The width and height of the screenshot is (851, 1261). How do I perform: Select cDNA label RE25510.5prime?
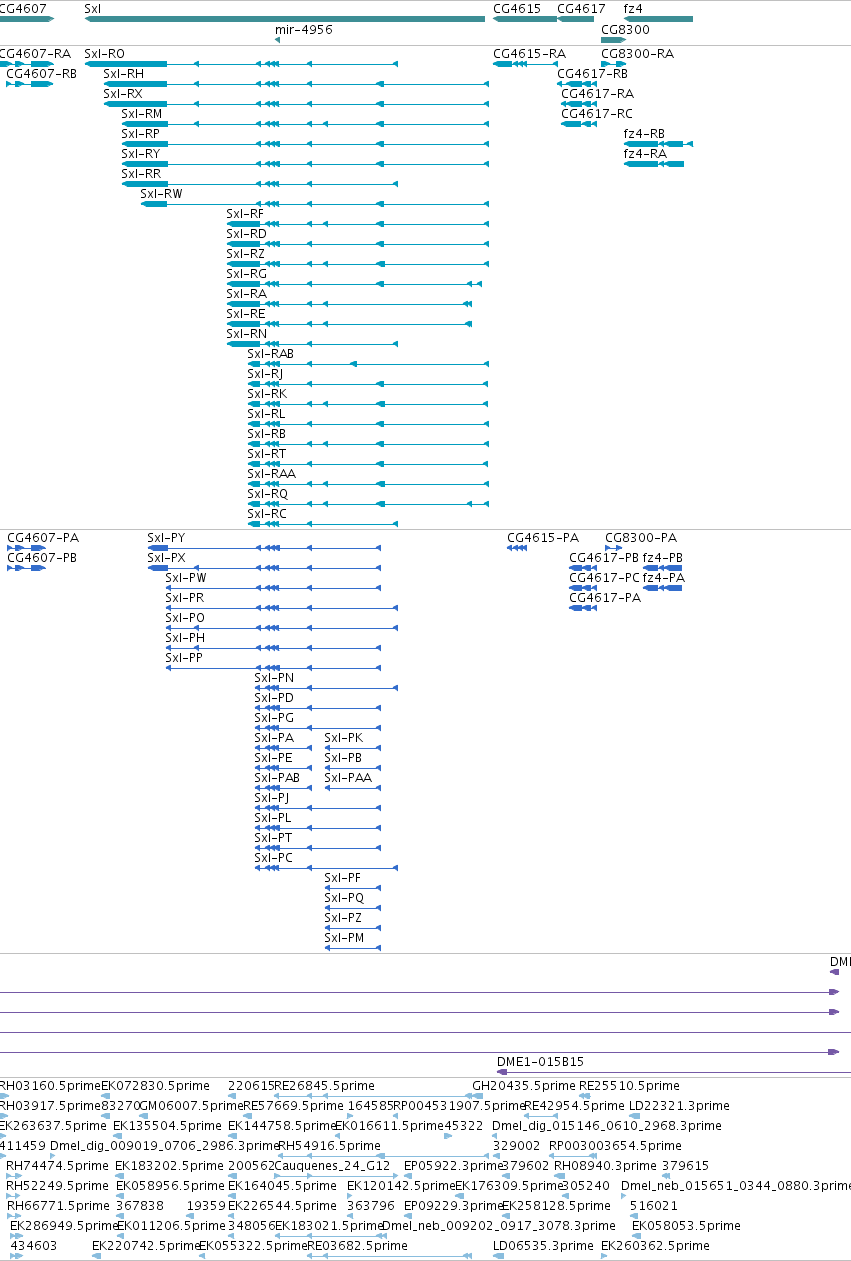tap(629, 1086)
